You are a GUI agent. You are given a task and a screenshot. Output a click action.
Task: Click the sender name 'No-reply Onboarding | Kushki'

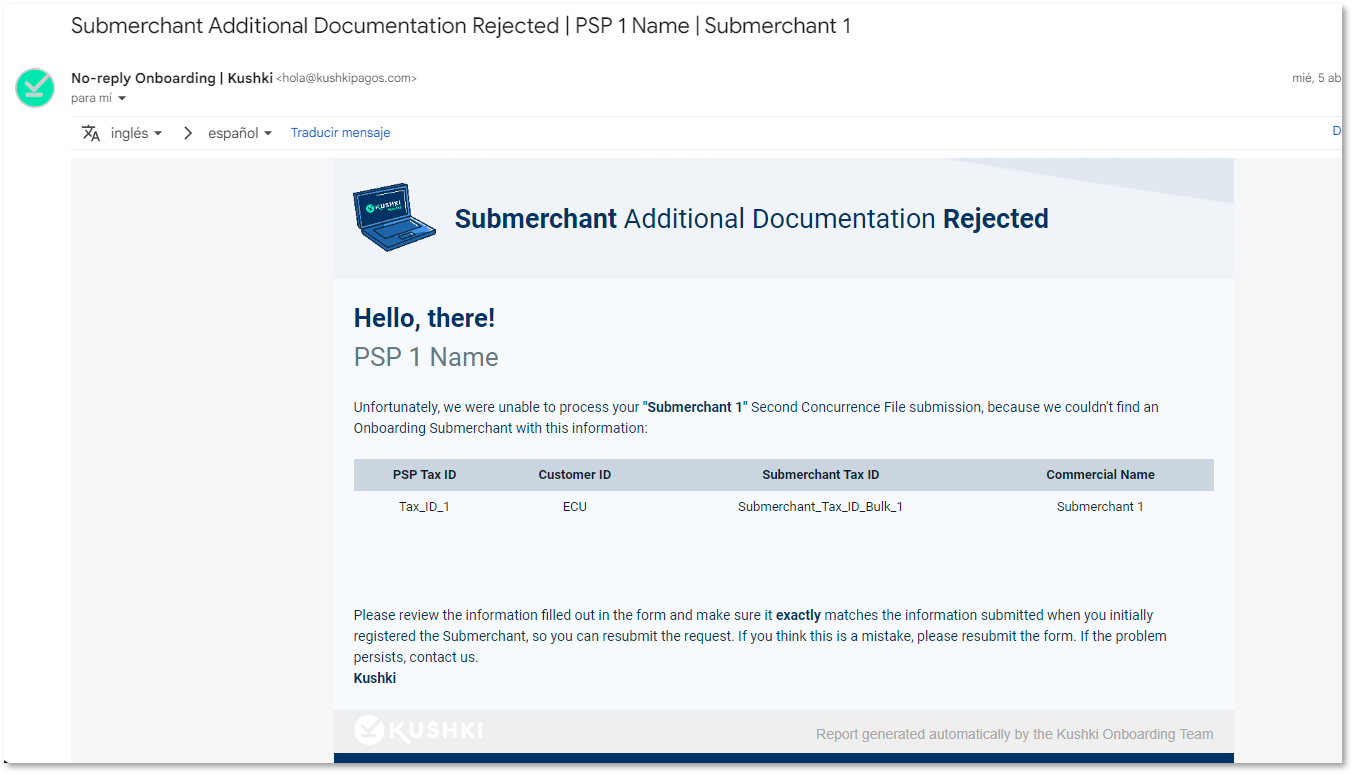tap(171, 78)
